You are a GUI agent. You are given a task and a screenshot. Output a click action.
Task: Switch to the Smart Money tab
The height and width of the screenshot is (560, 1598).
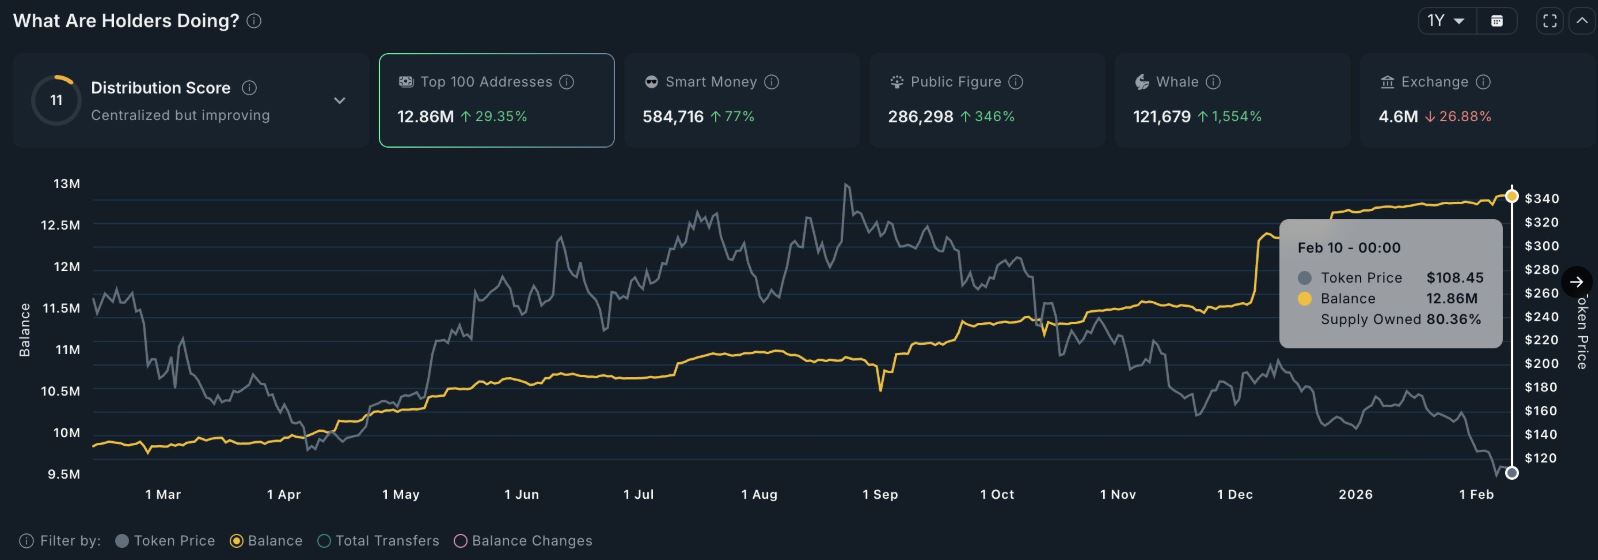[x=741, y=100]
